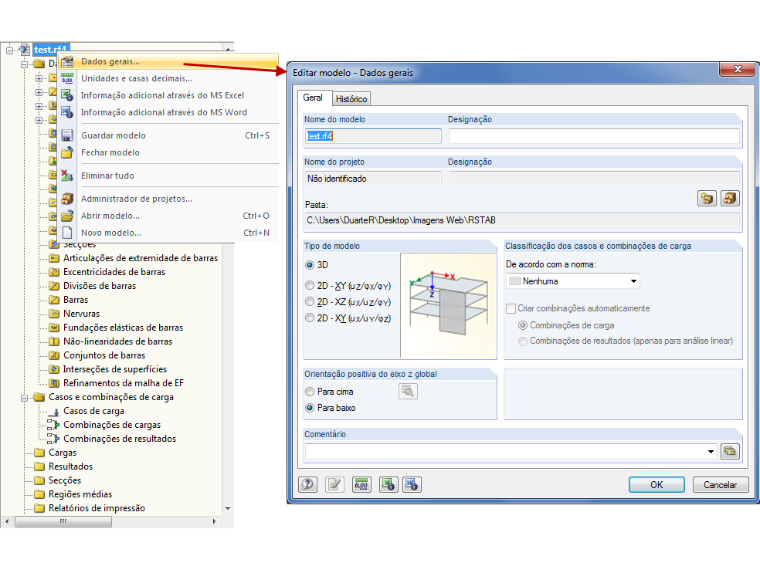Viewport: 760px width, 570px height.
Task: Click Dados gerais icon in context menu
Action: tap(67, 62)
